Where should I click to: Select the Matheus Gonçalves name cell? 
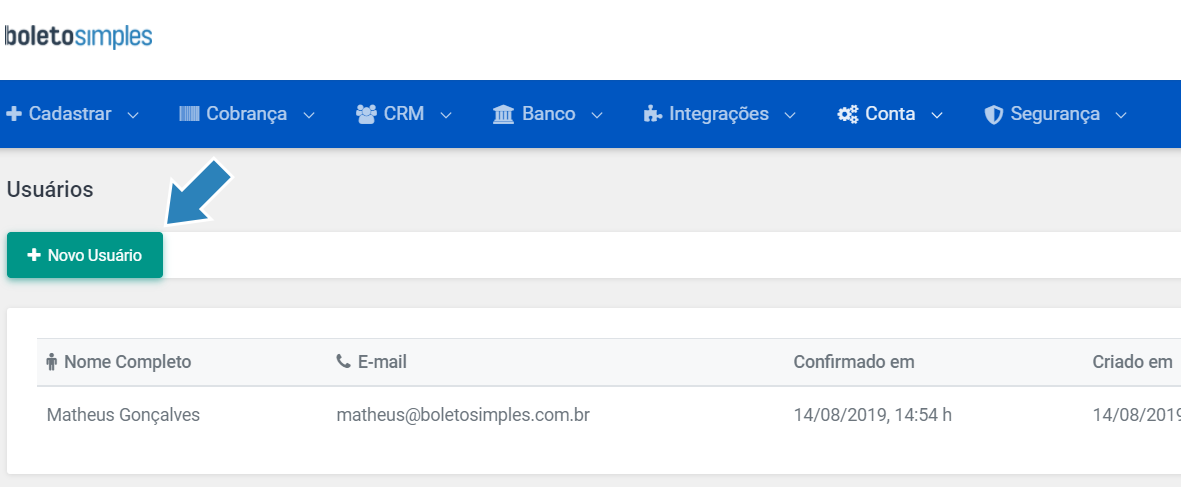pos(124,415)
